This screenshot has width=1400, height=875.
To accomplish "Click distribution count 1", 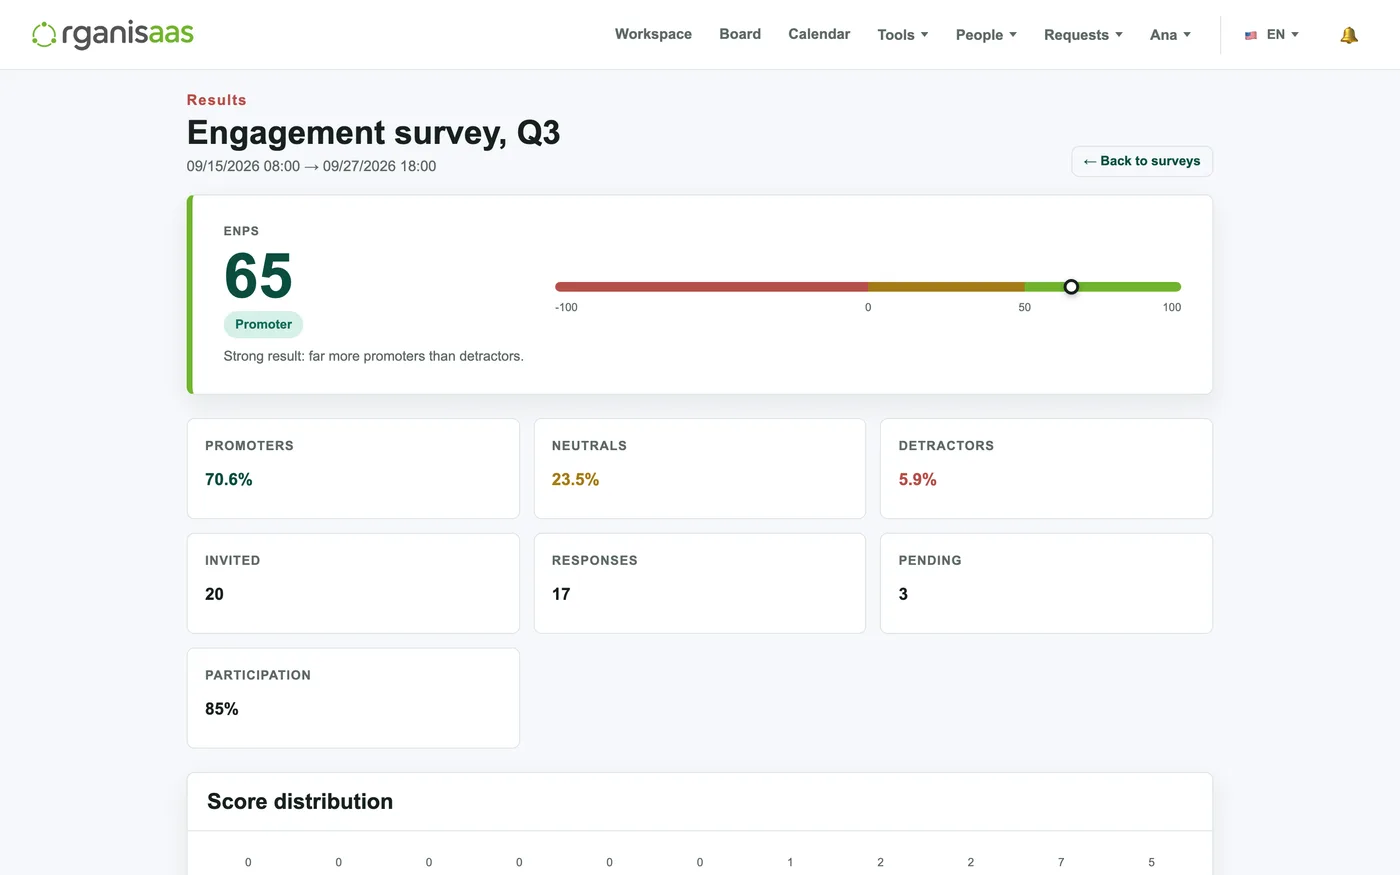I will 790,862.
